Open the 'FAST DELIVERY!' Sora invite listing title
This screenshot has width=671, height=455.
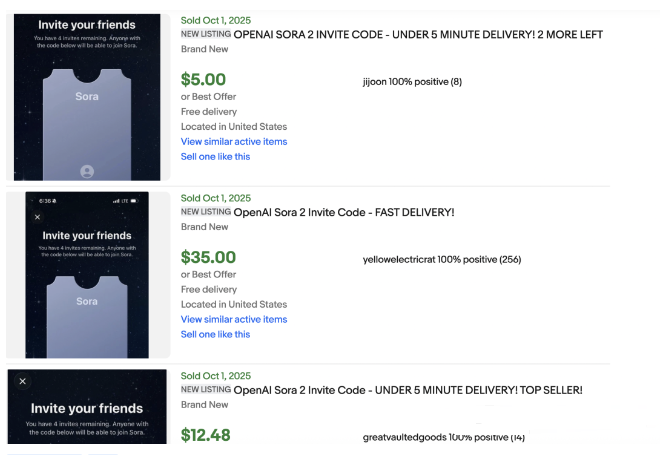343,212
